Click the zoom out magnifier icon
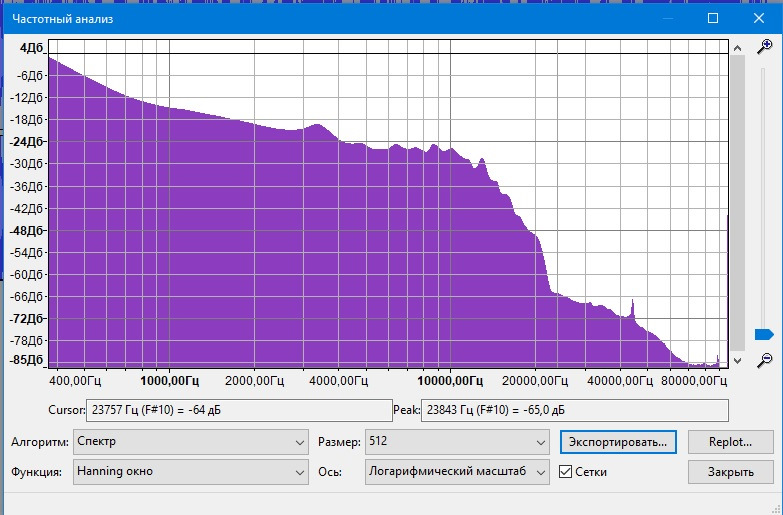 (x=764, y=359)
